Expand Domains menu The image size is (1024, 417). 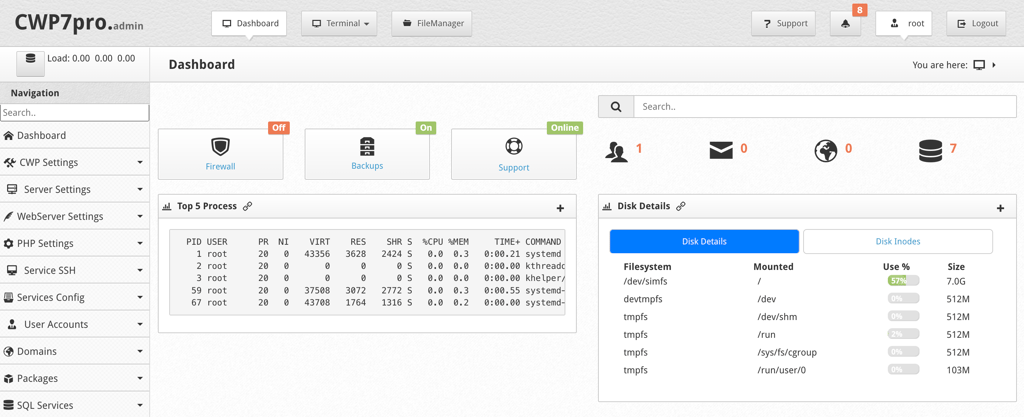pos(74,351)
